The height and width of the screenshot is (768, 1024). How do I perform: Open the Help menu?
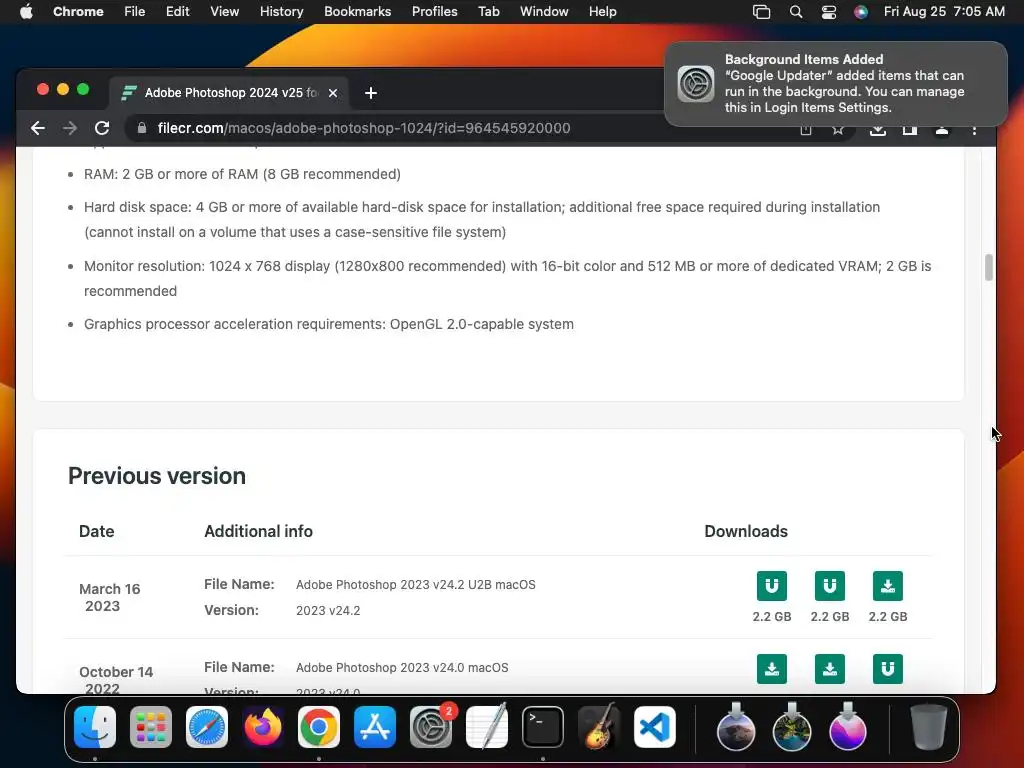pyautogui.click(x=602, y=11)
